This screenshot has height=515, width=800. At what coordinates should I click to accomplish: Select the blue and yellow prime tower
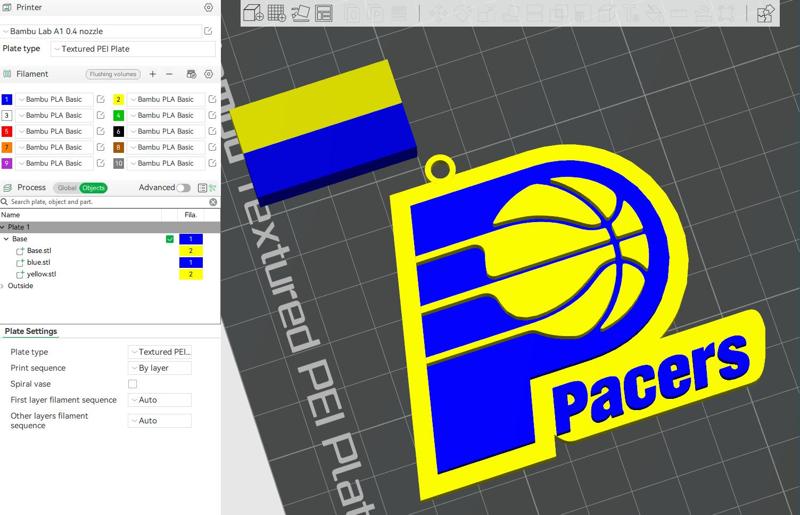[x=322, y=134]
